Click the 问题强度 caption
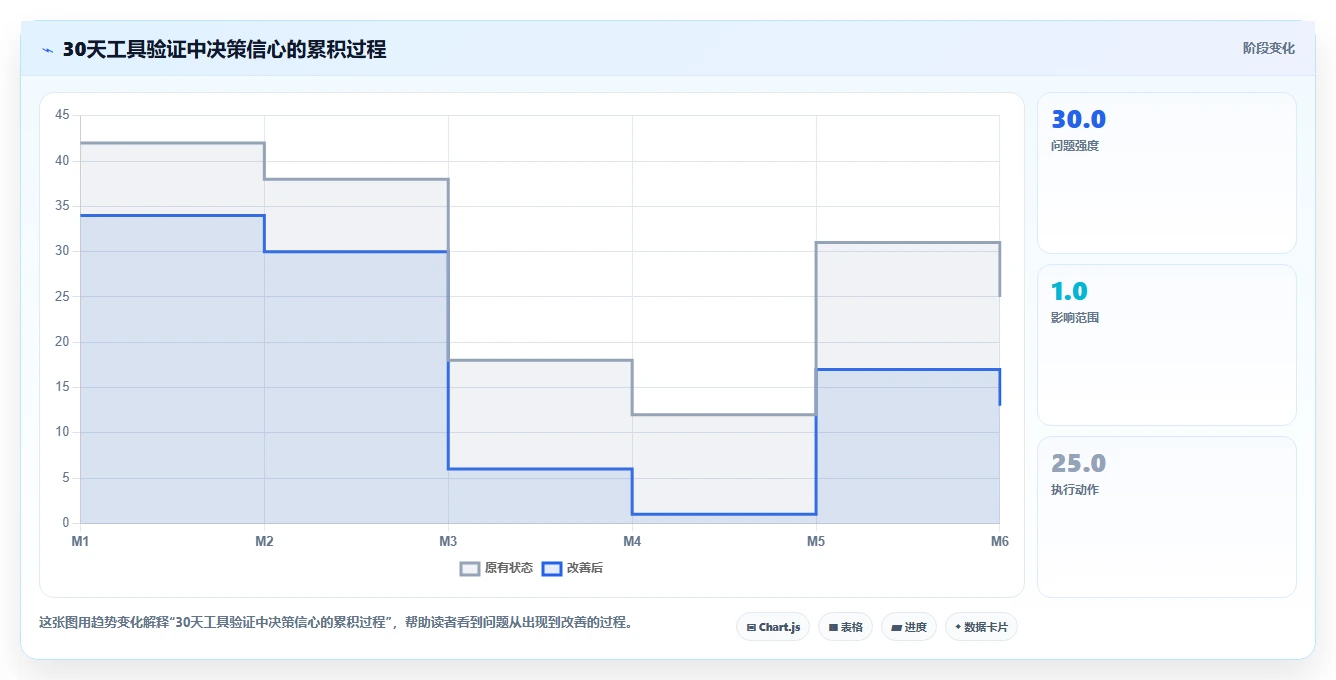The width and height of the screenshot is (1336, 680). point(1075,145)
